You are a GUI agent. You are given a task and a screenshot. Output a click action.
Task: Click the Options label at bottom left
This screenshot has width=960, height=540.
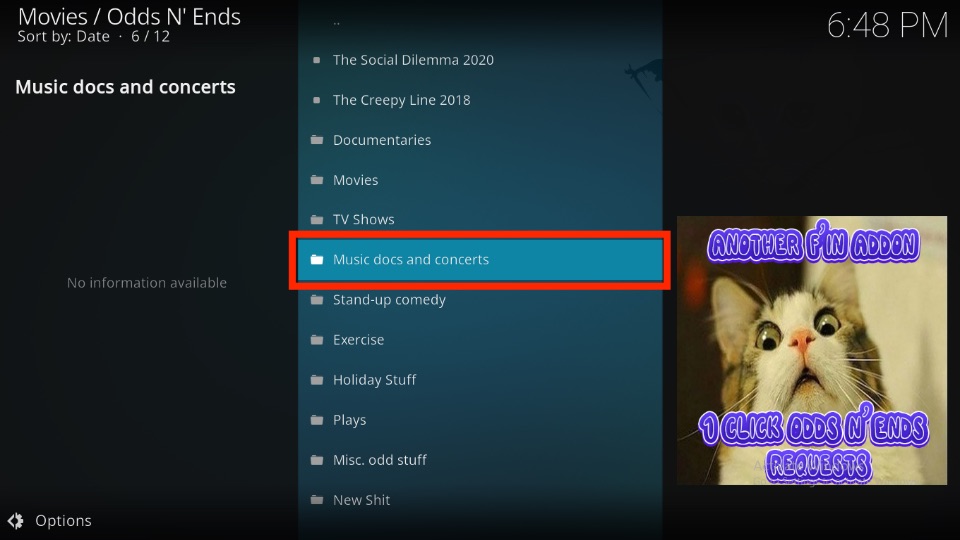tap(63, 520)
